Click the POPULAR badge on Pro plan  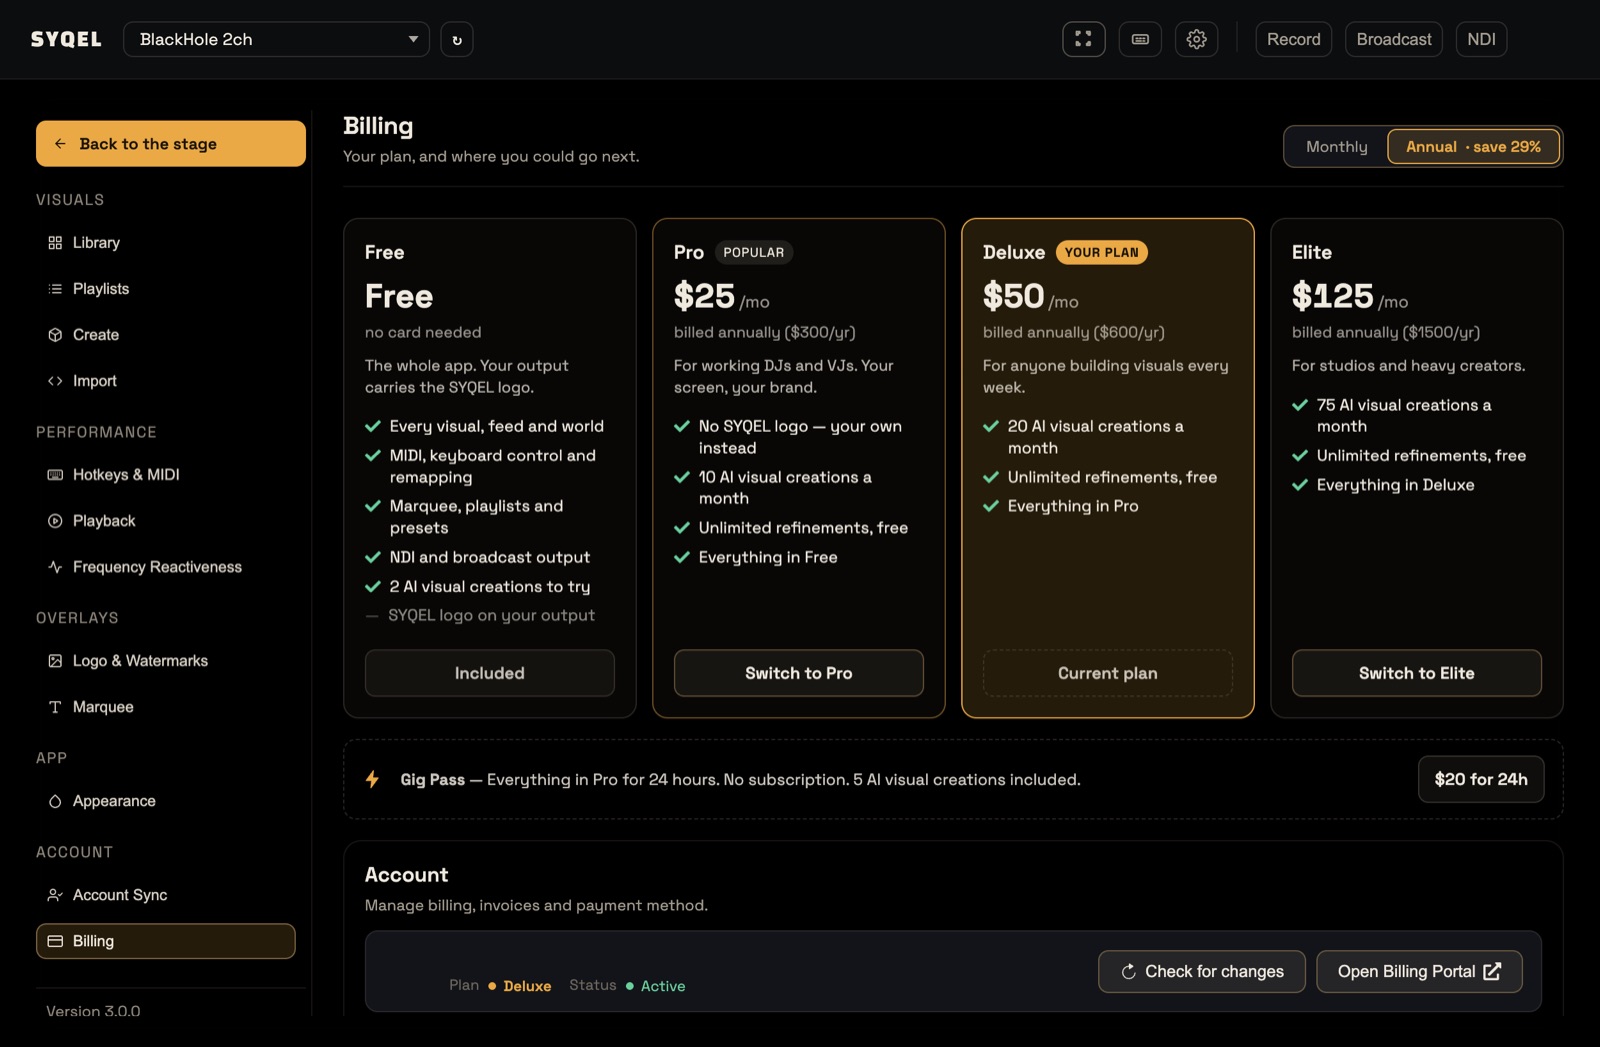point(754,252)
